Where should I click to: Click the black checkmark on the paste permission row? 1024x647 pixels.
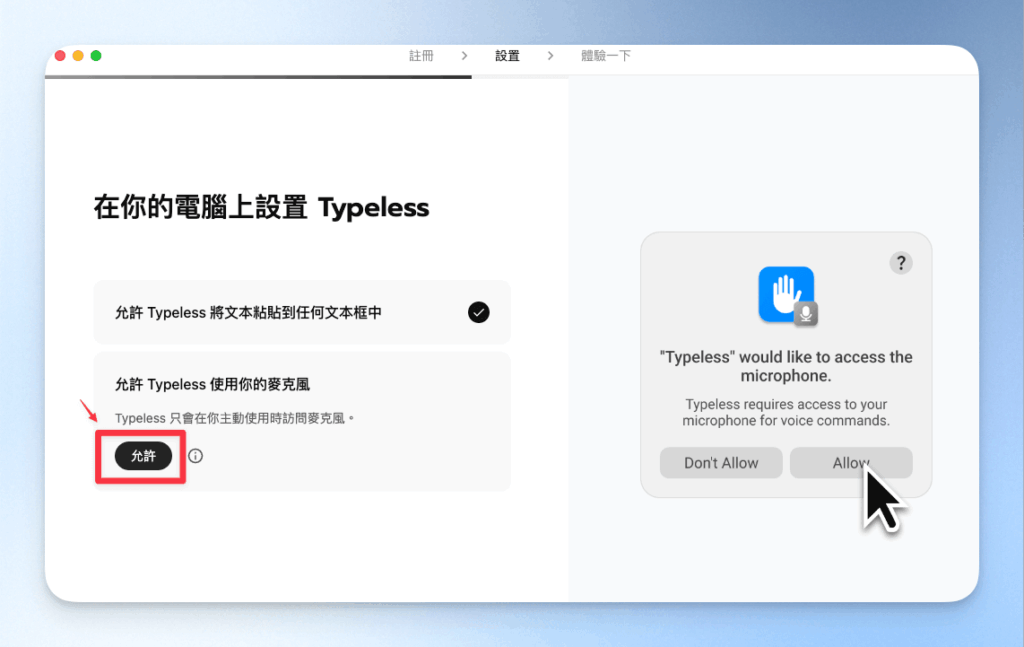click(x=478, y=312)
